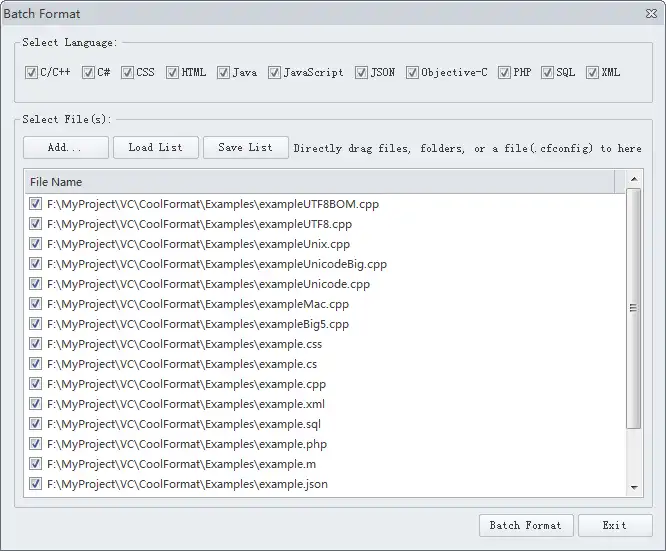Uncheck the example.json file checkbox
The image size is (666, 551).
(35, 483)
